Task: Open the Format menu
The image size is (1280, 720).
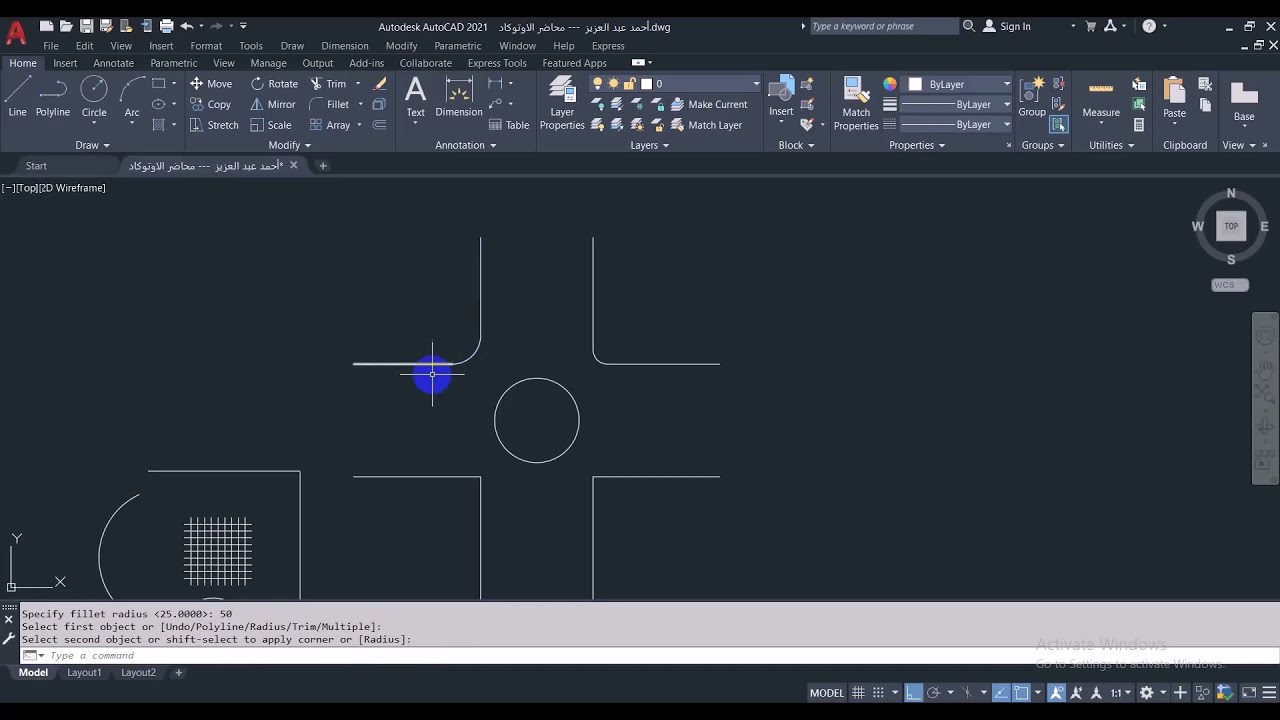Action: [206, 46]
